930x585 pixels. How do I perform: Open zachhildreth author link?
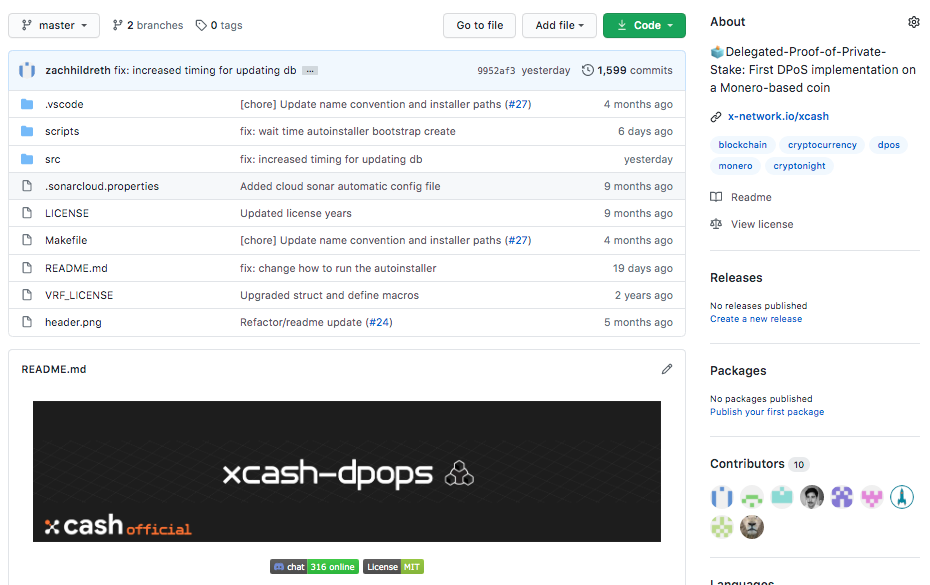[78, 70]
